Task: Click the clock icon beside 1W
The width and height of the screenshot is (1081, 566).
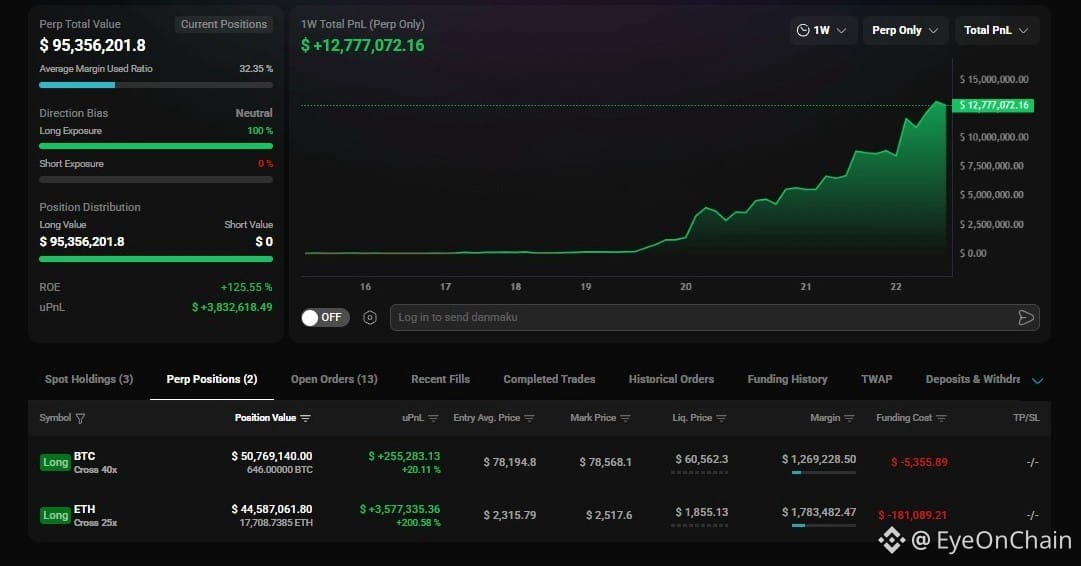Action: pos(803,30)
